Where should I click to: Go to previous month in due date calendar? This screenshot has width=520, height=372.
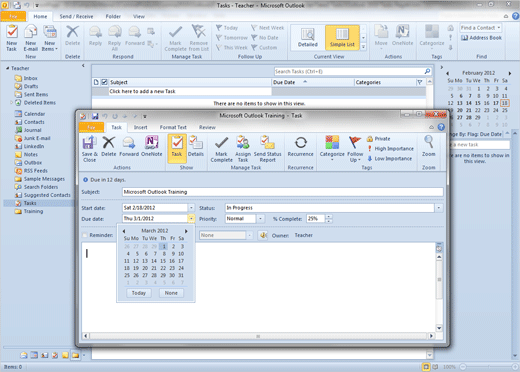click(x=124, y=231)
